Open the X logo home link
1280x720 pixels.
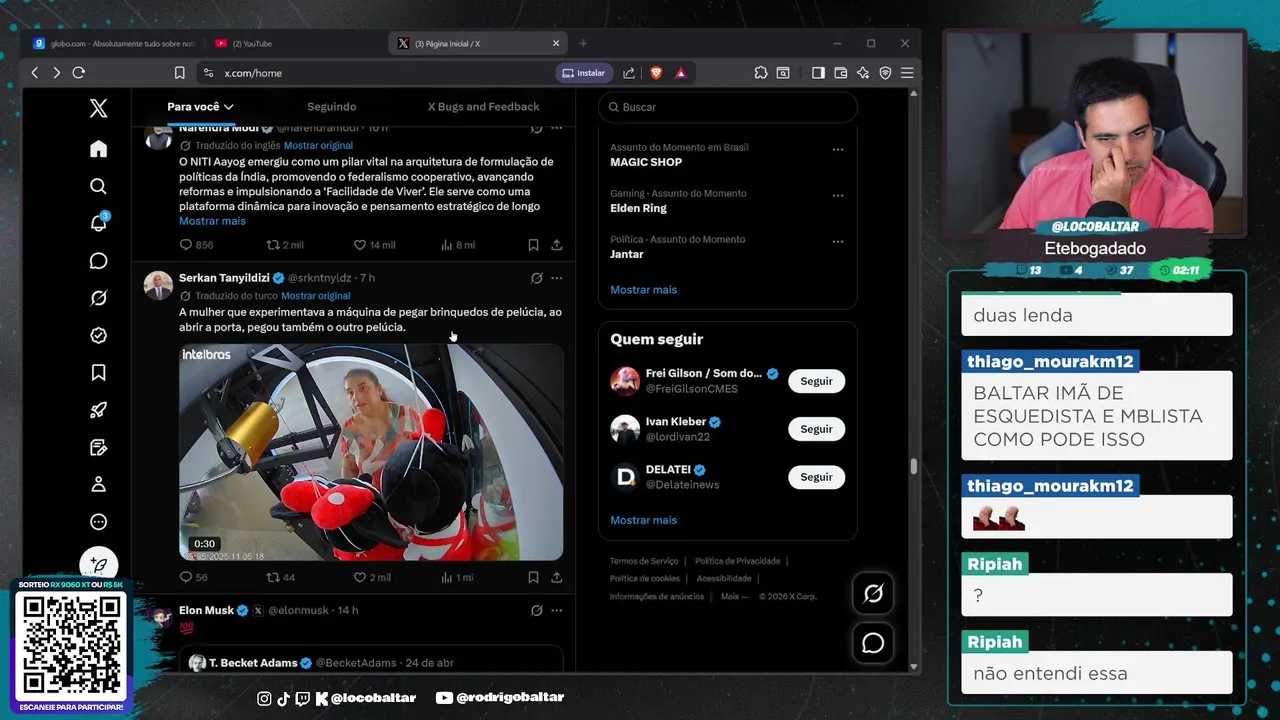point(98,109)
